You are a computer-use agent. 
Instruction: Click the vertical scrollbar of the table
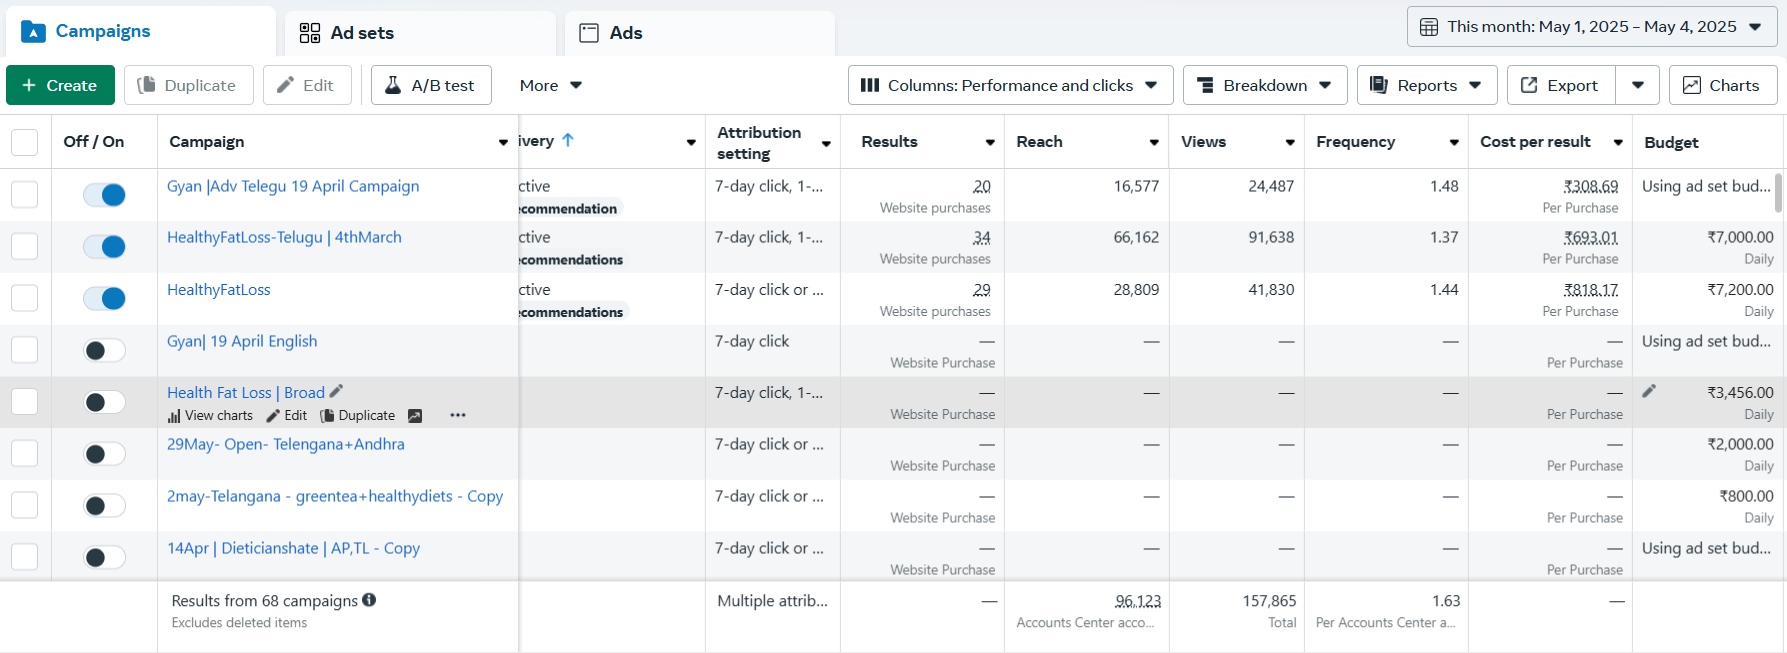pos(1778,193)
